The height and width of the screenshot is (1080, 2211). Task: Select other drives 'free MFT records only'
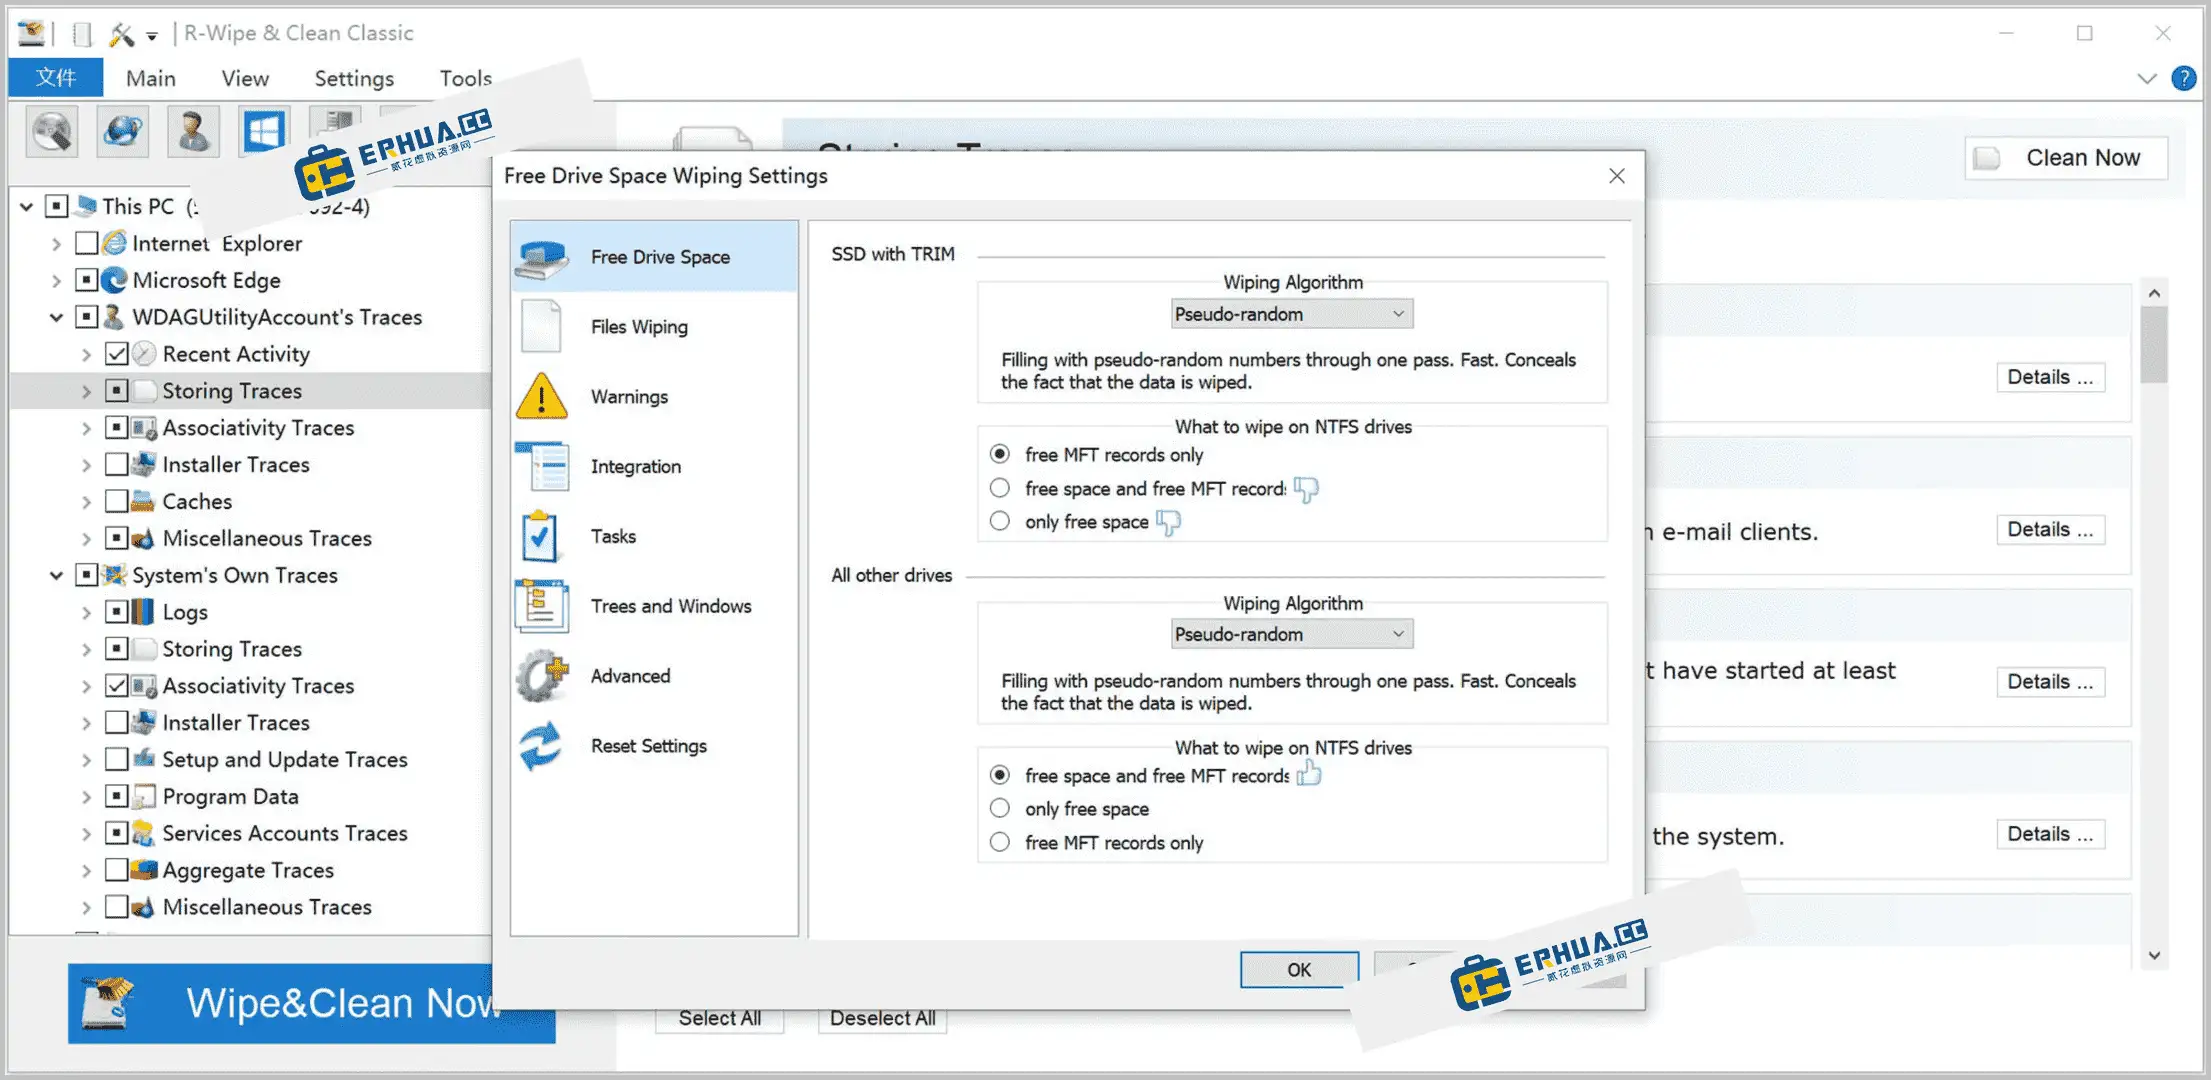coord(1000,842)
